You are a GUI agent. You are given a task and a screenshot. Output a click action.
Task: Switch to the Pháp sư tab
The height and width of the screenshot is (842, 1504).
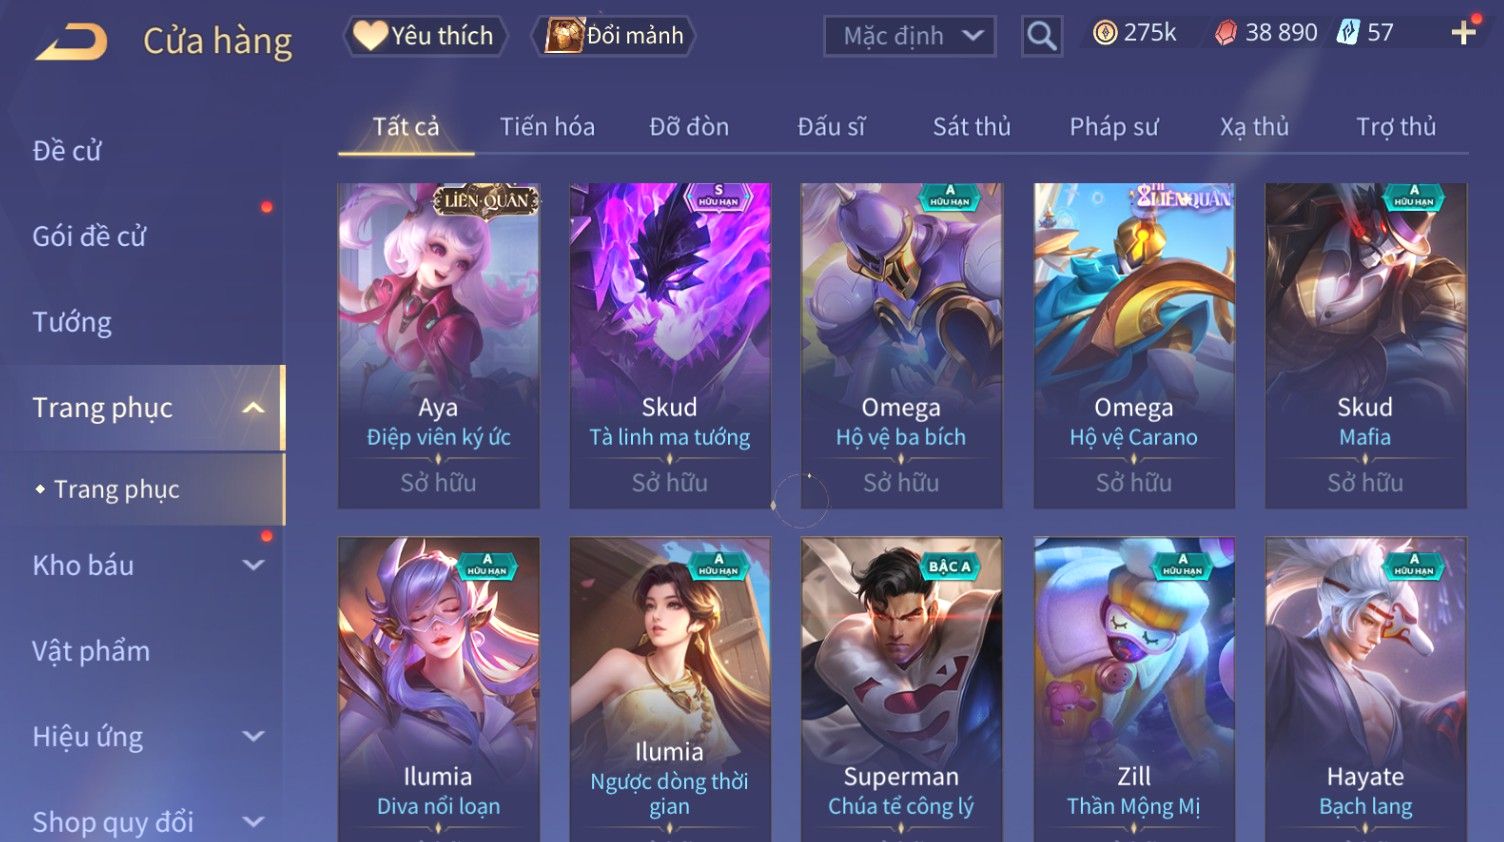point(1114,127)
